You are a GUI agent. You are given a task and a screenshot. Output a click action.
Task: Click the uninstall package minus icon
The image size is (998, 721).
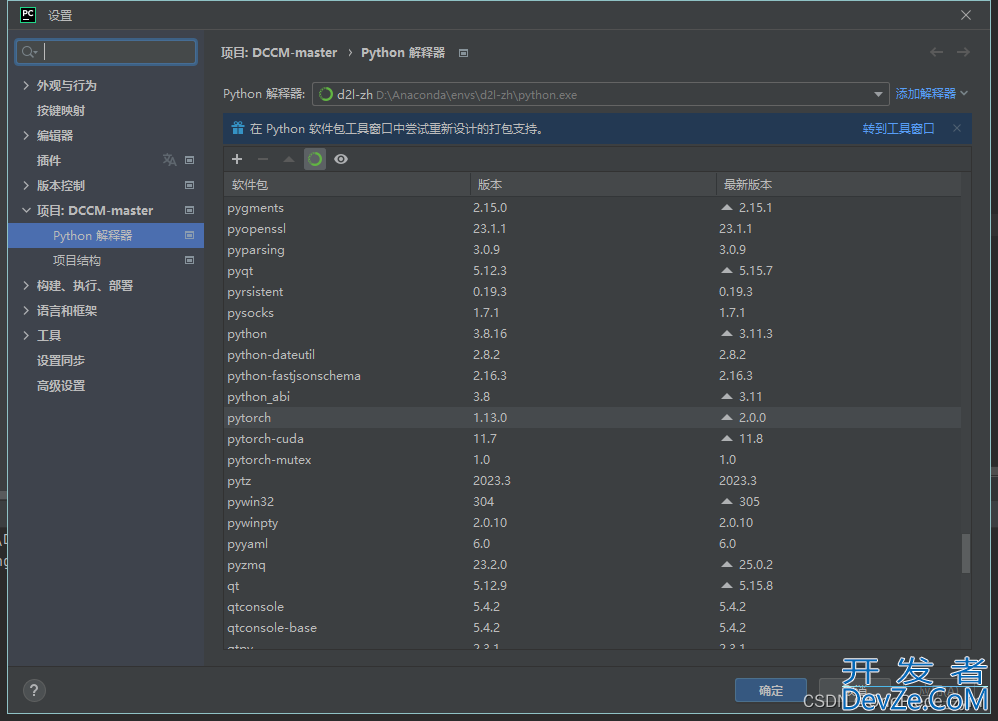point(263,159)
